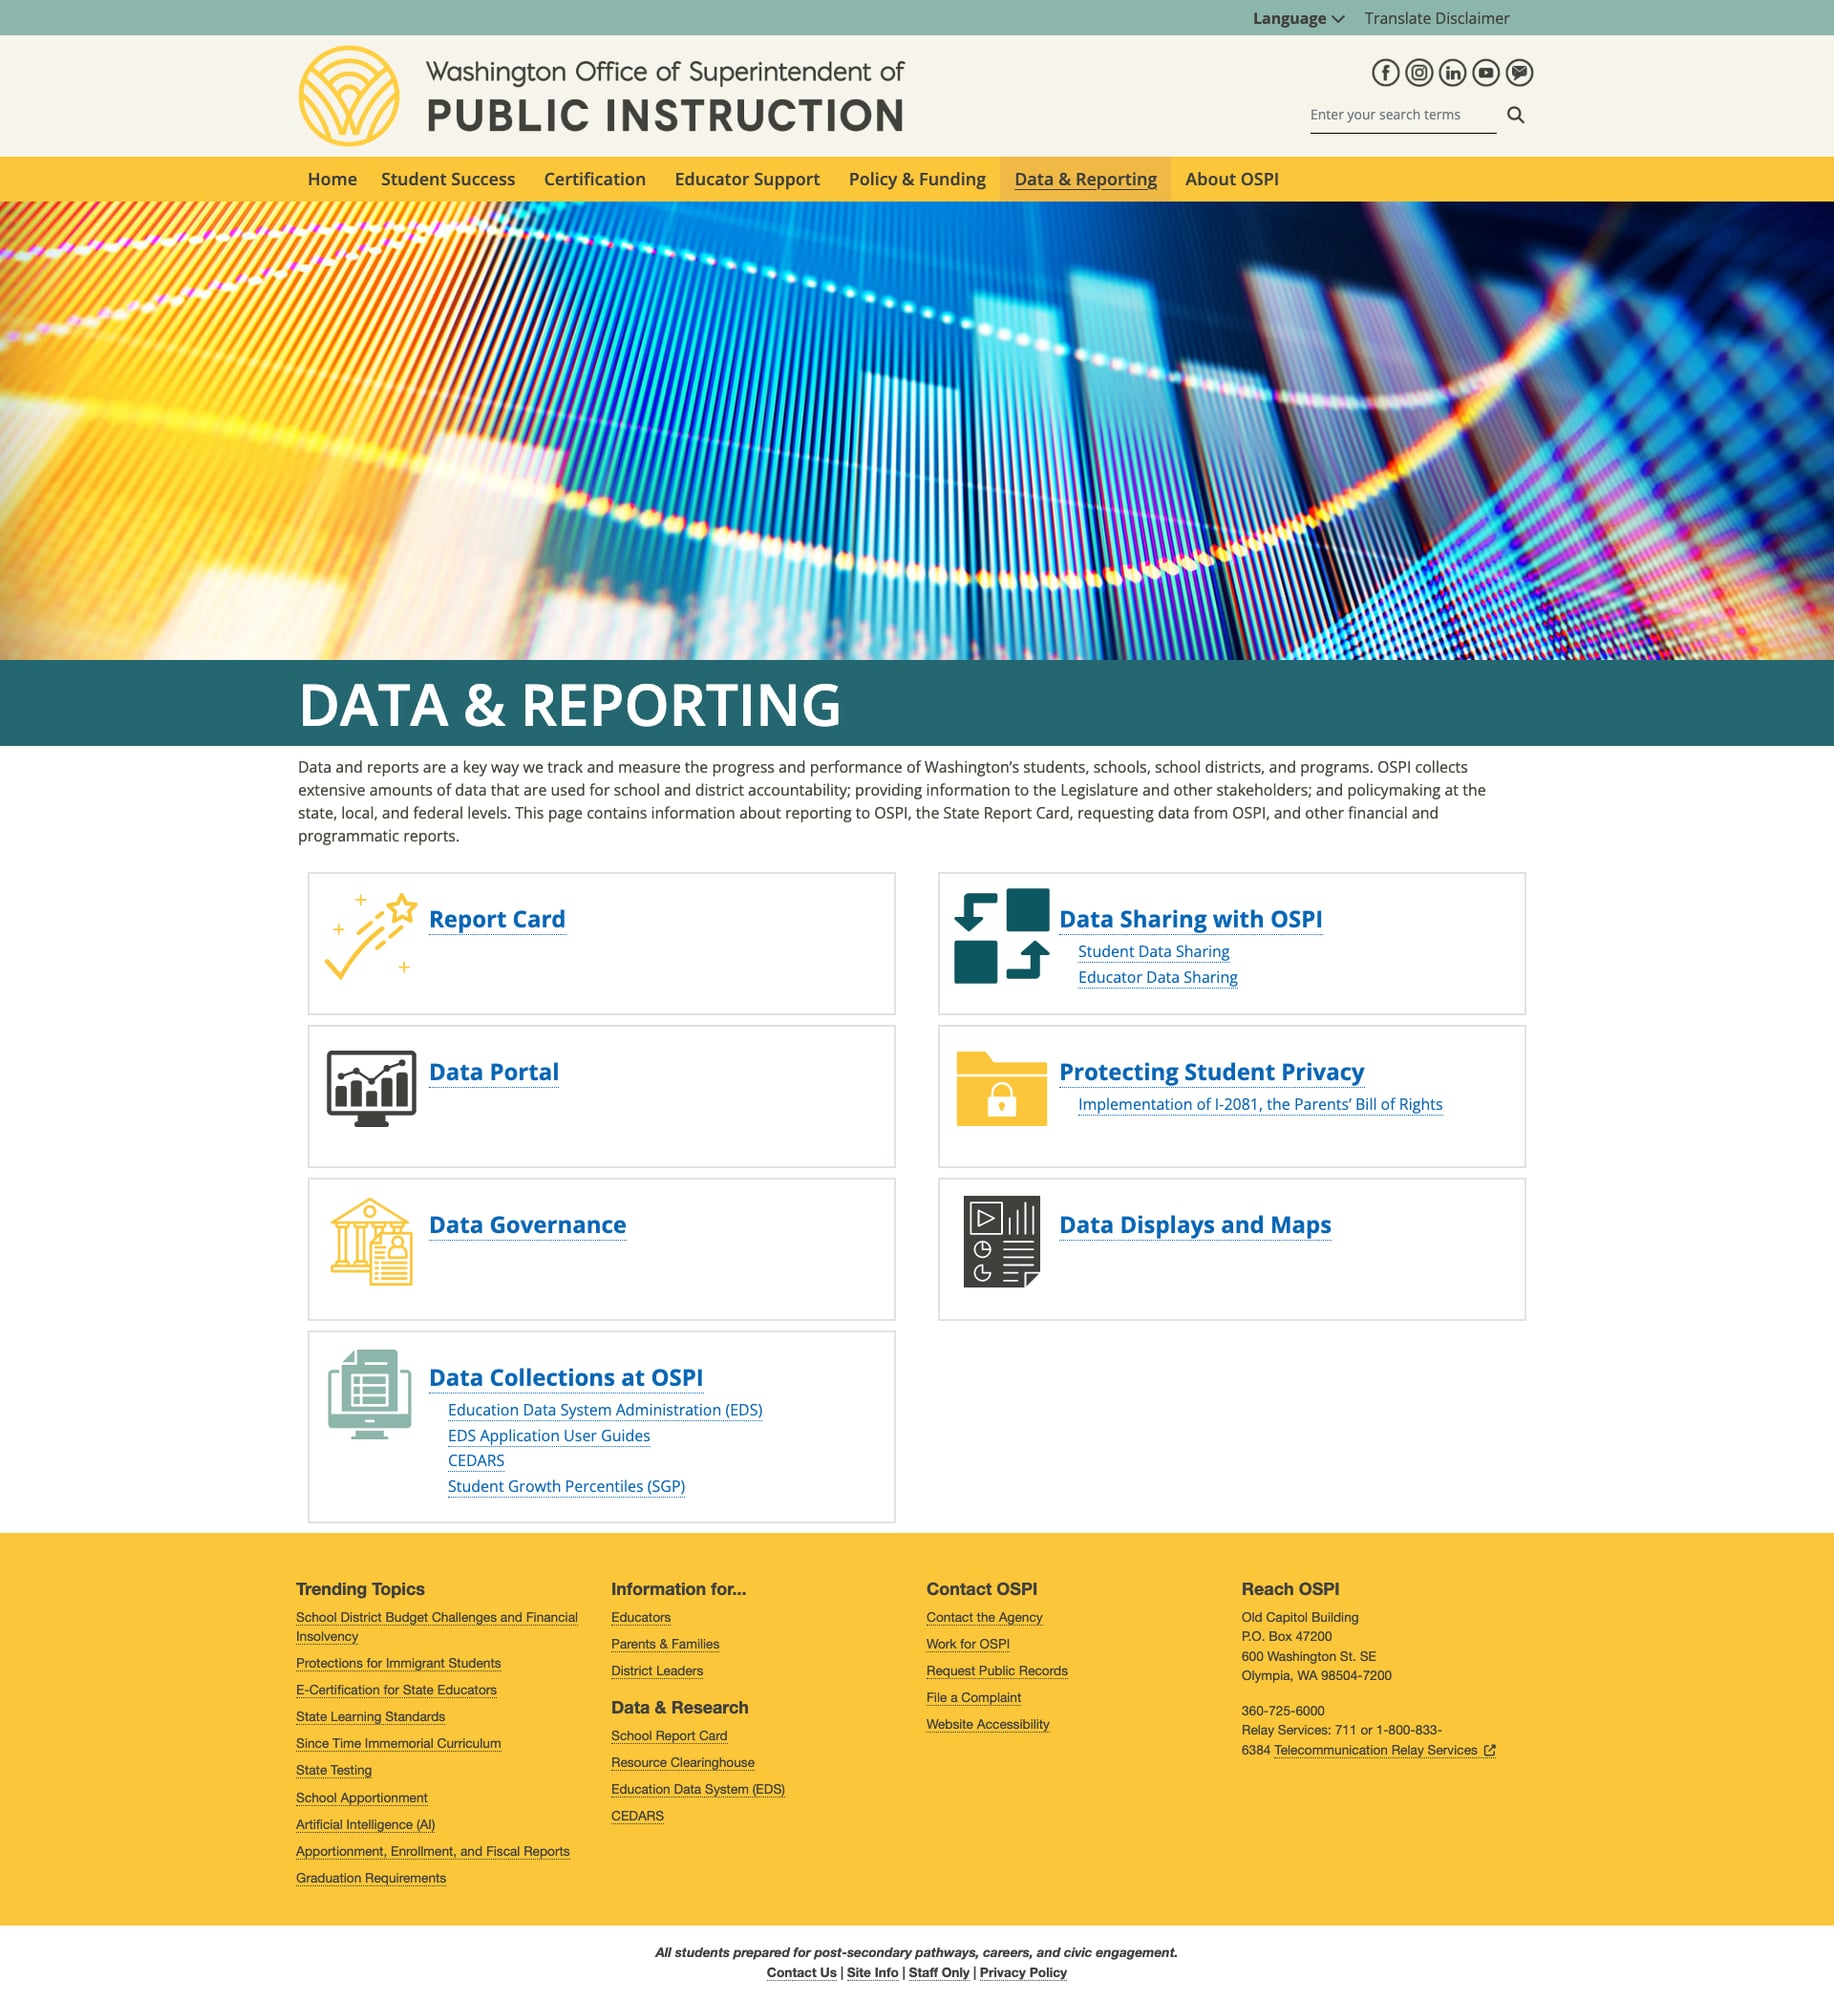1834x2000 pixels.
Task: Open Resource Clearinghouse footer link
Action: click(683, 1763)
